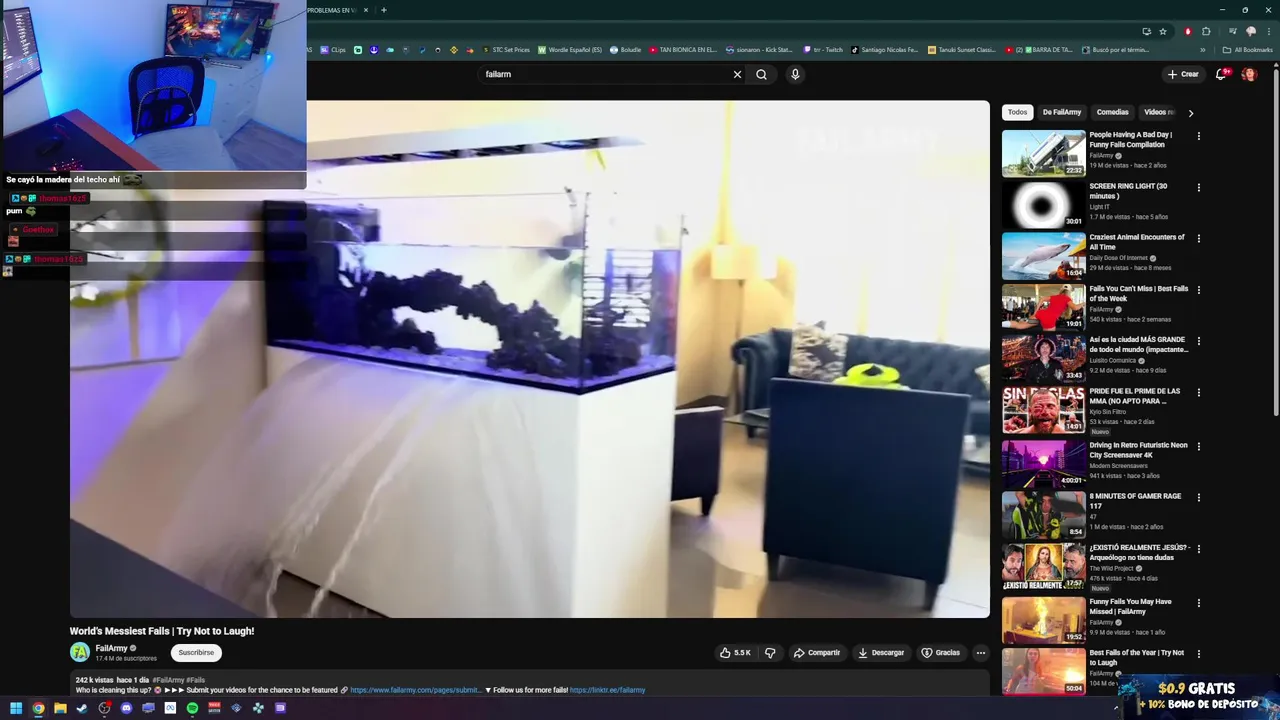This screenshot has height=720, width=1280.
Task: Open options for Craziest Animal Encounters video
Action: (x=1199, y=239)
